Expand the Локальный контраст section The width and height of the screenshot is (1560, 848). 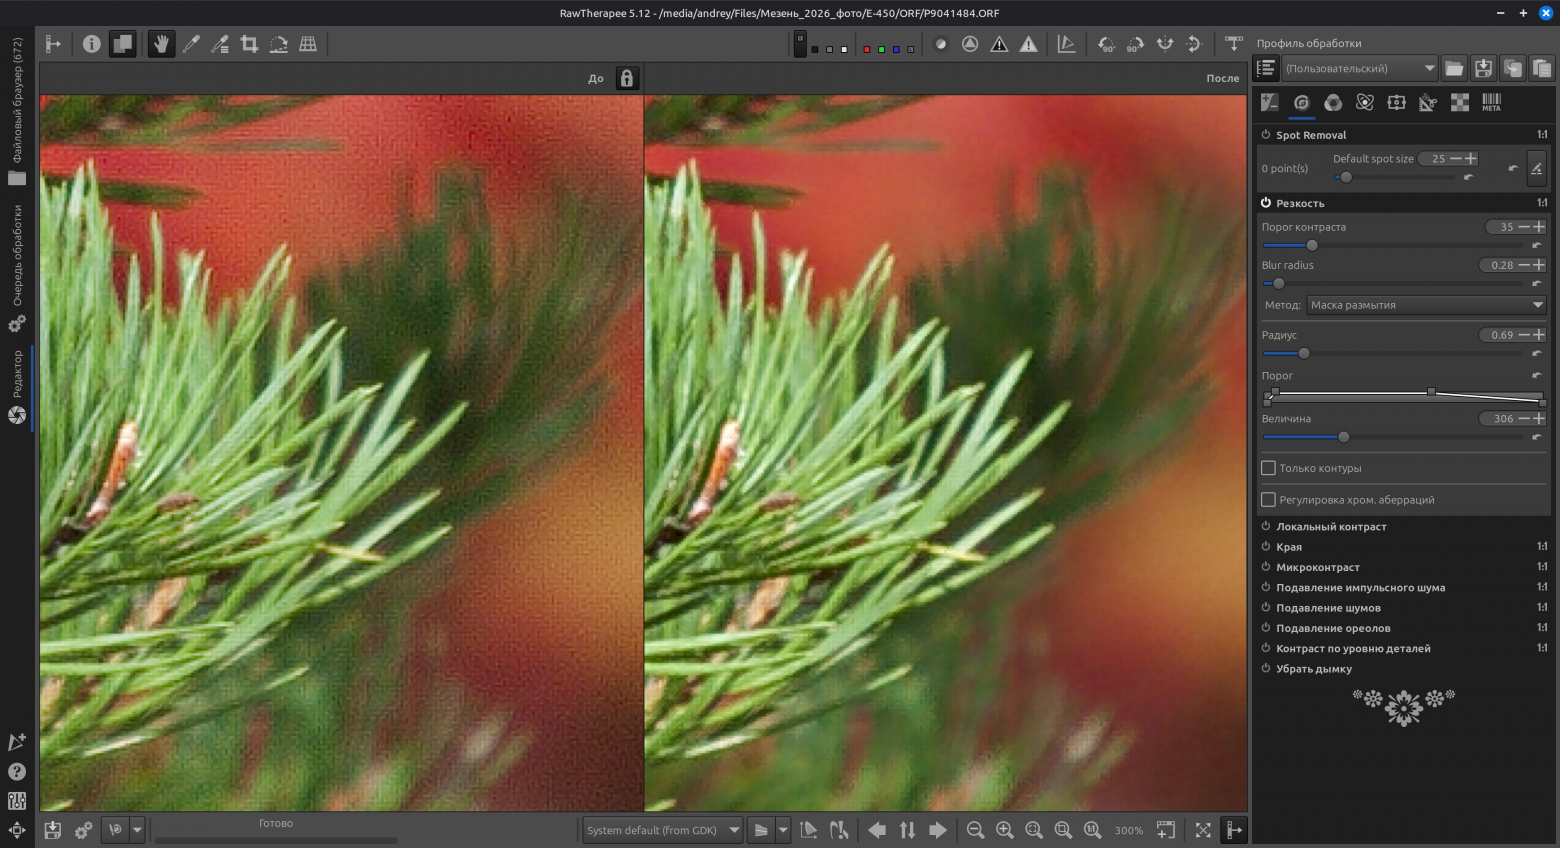[x=1330, y=527]
